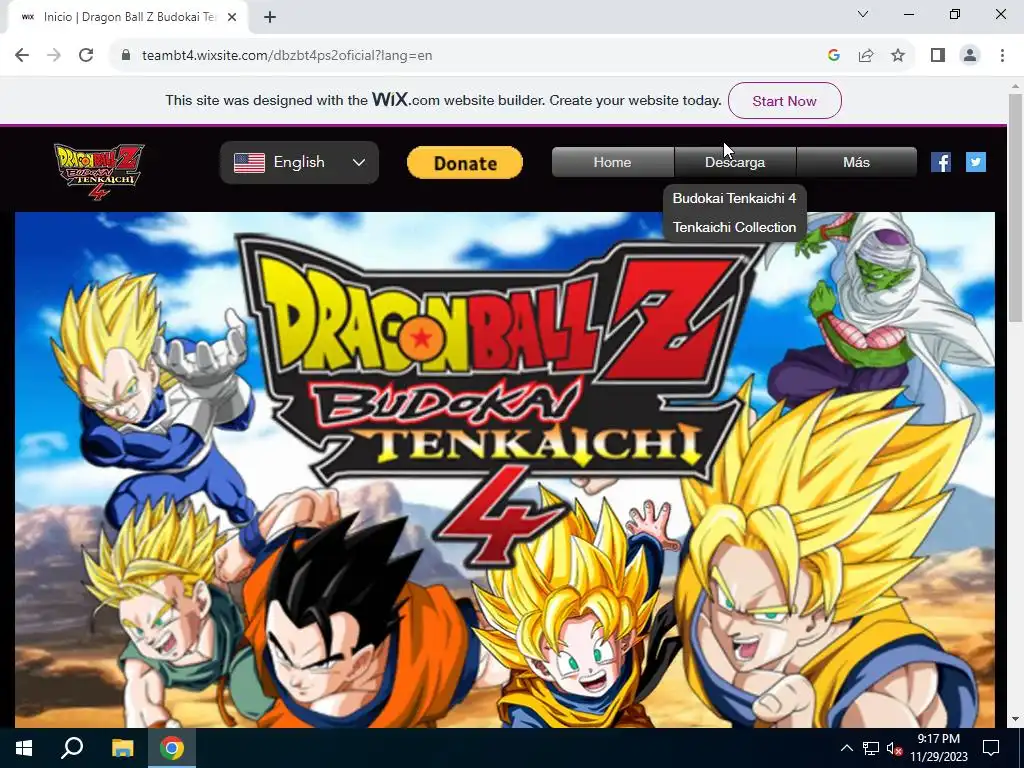Click the page vertical scrollbar thumb
This screenshot has width=1024, height=768.
(1015, 208)
